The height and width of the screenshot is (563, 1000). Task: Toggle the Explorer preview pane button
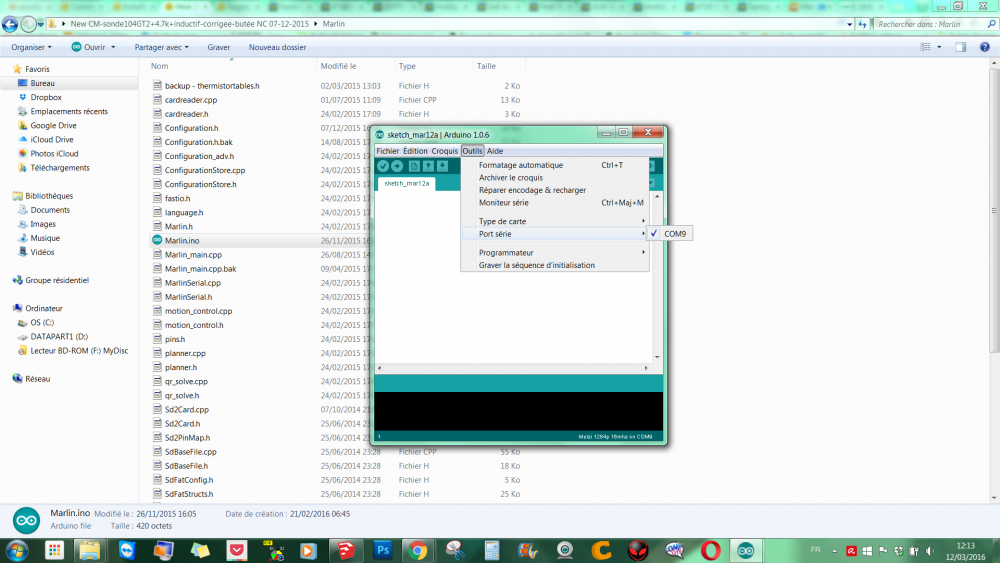coord(959,47)
